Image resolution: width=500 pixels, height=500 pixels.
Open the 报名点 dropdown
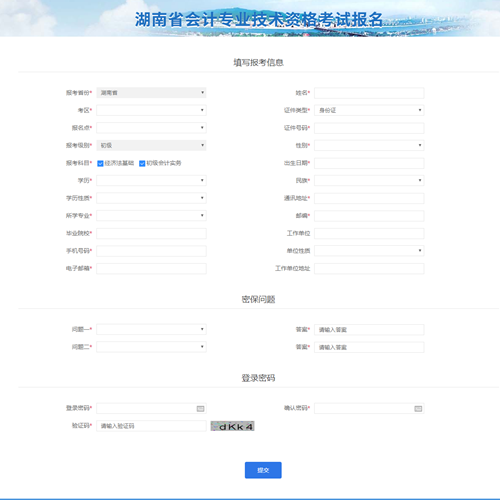pos(151,128)
